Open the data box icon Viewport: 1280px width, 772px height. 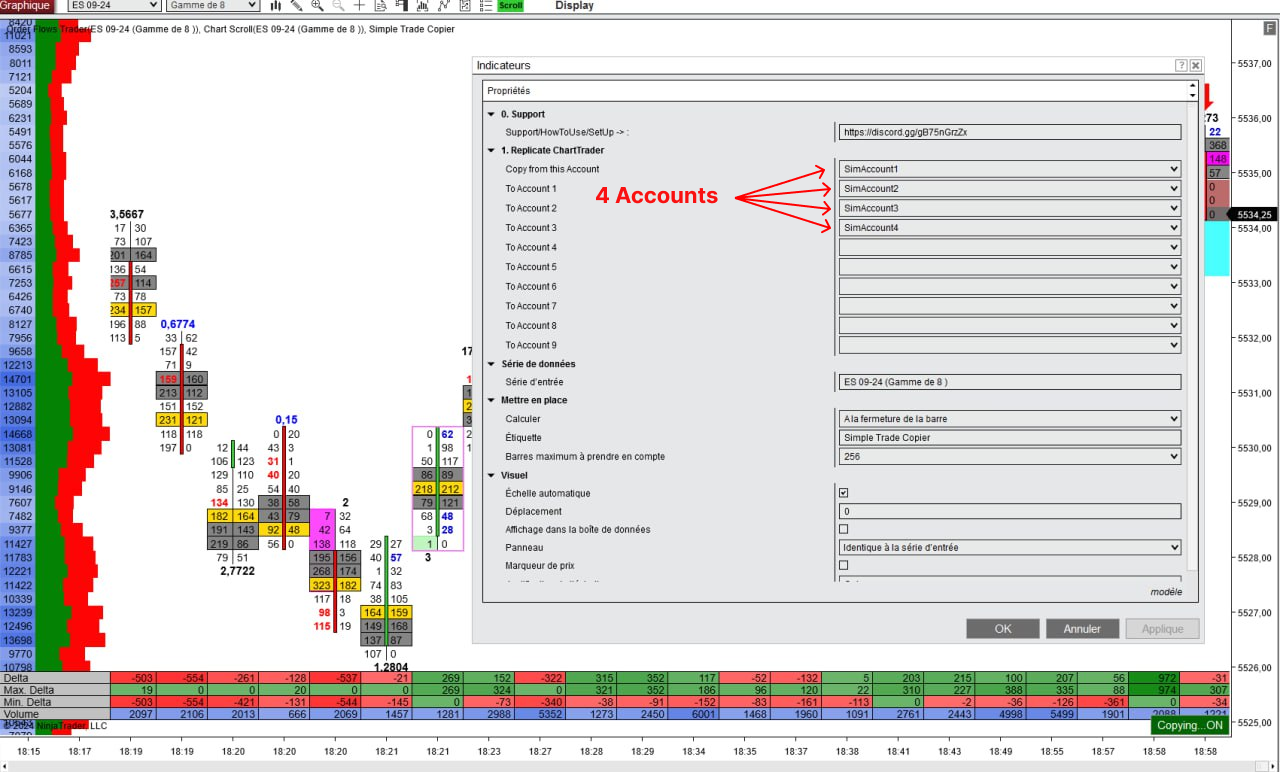point(381,5)
